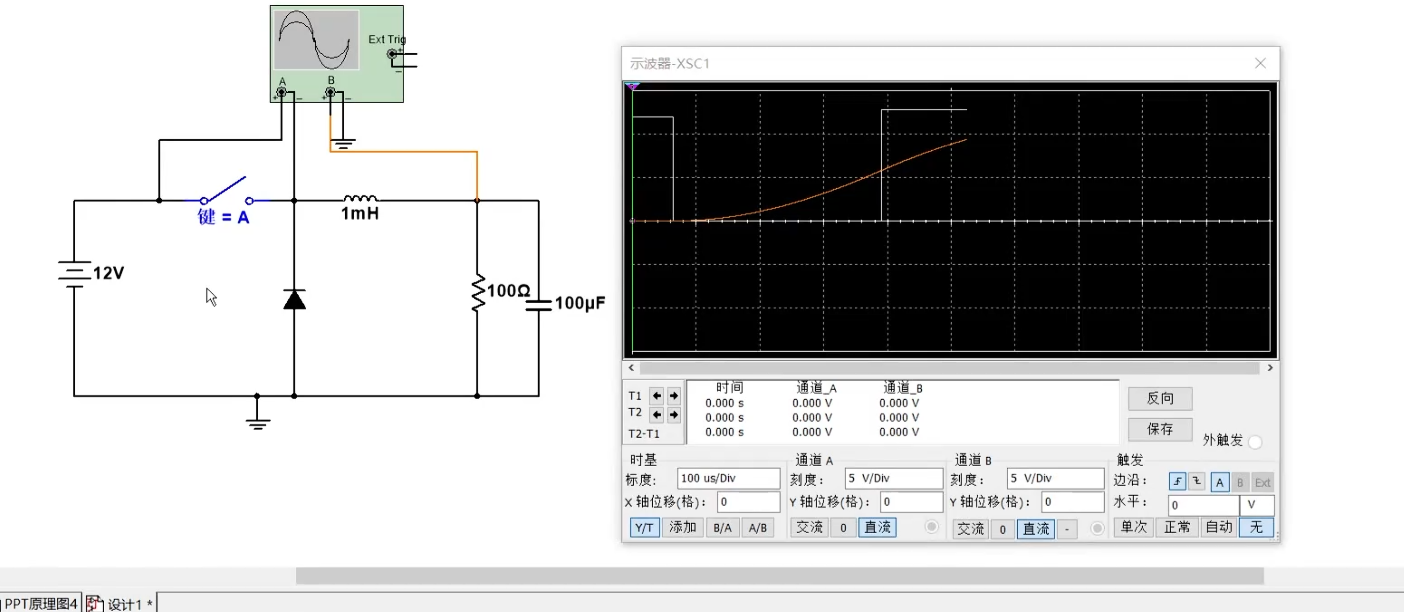
Task: Move cursor T1 right with arrow
Action: (x=673, y=396)
